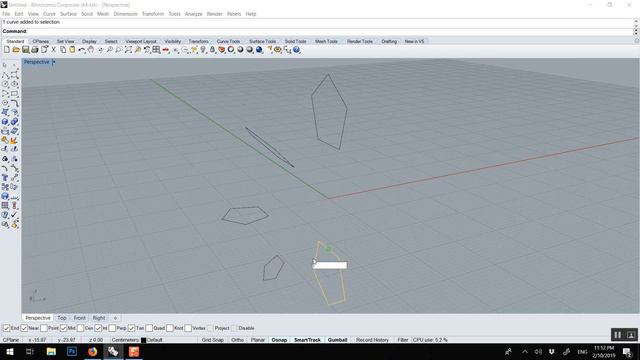Copy to clipboard toolbar icon
This screenshot has height=360, width=640.
[63, 50]
